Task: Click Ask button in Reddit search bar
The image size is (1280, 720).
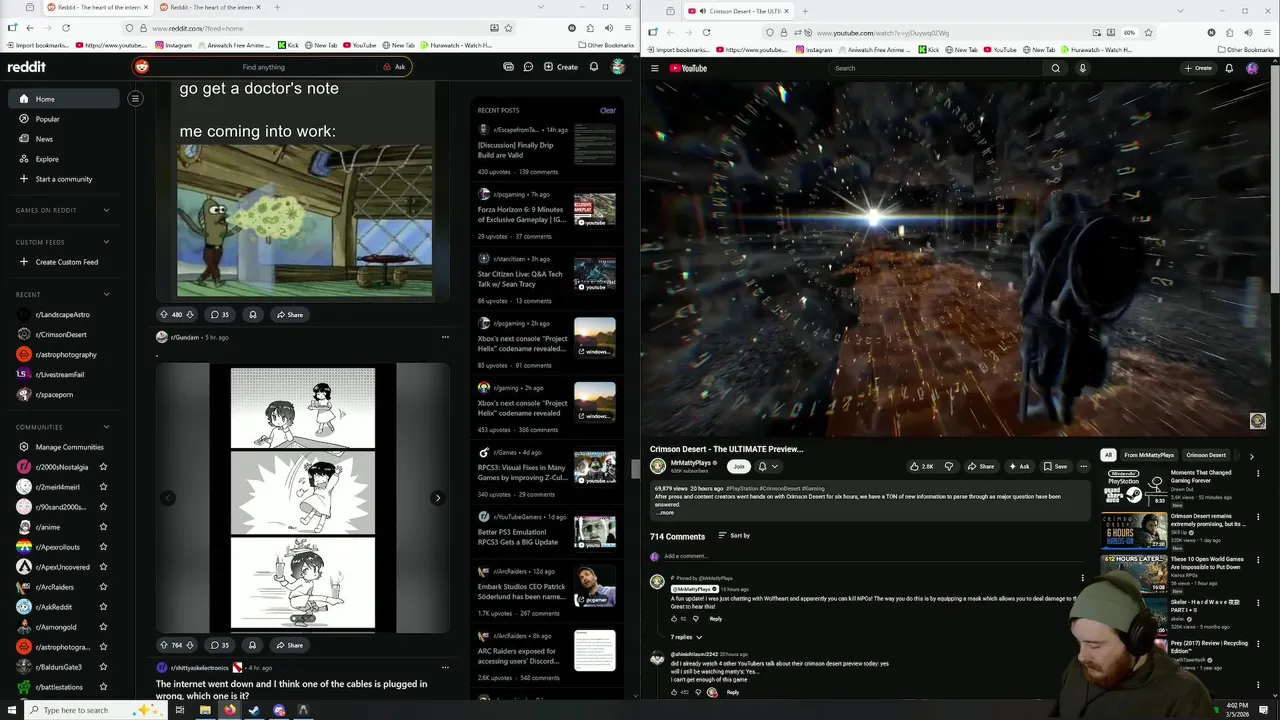Action: tap(394, 67)
